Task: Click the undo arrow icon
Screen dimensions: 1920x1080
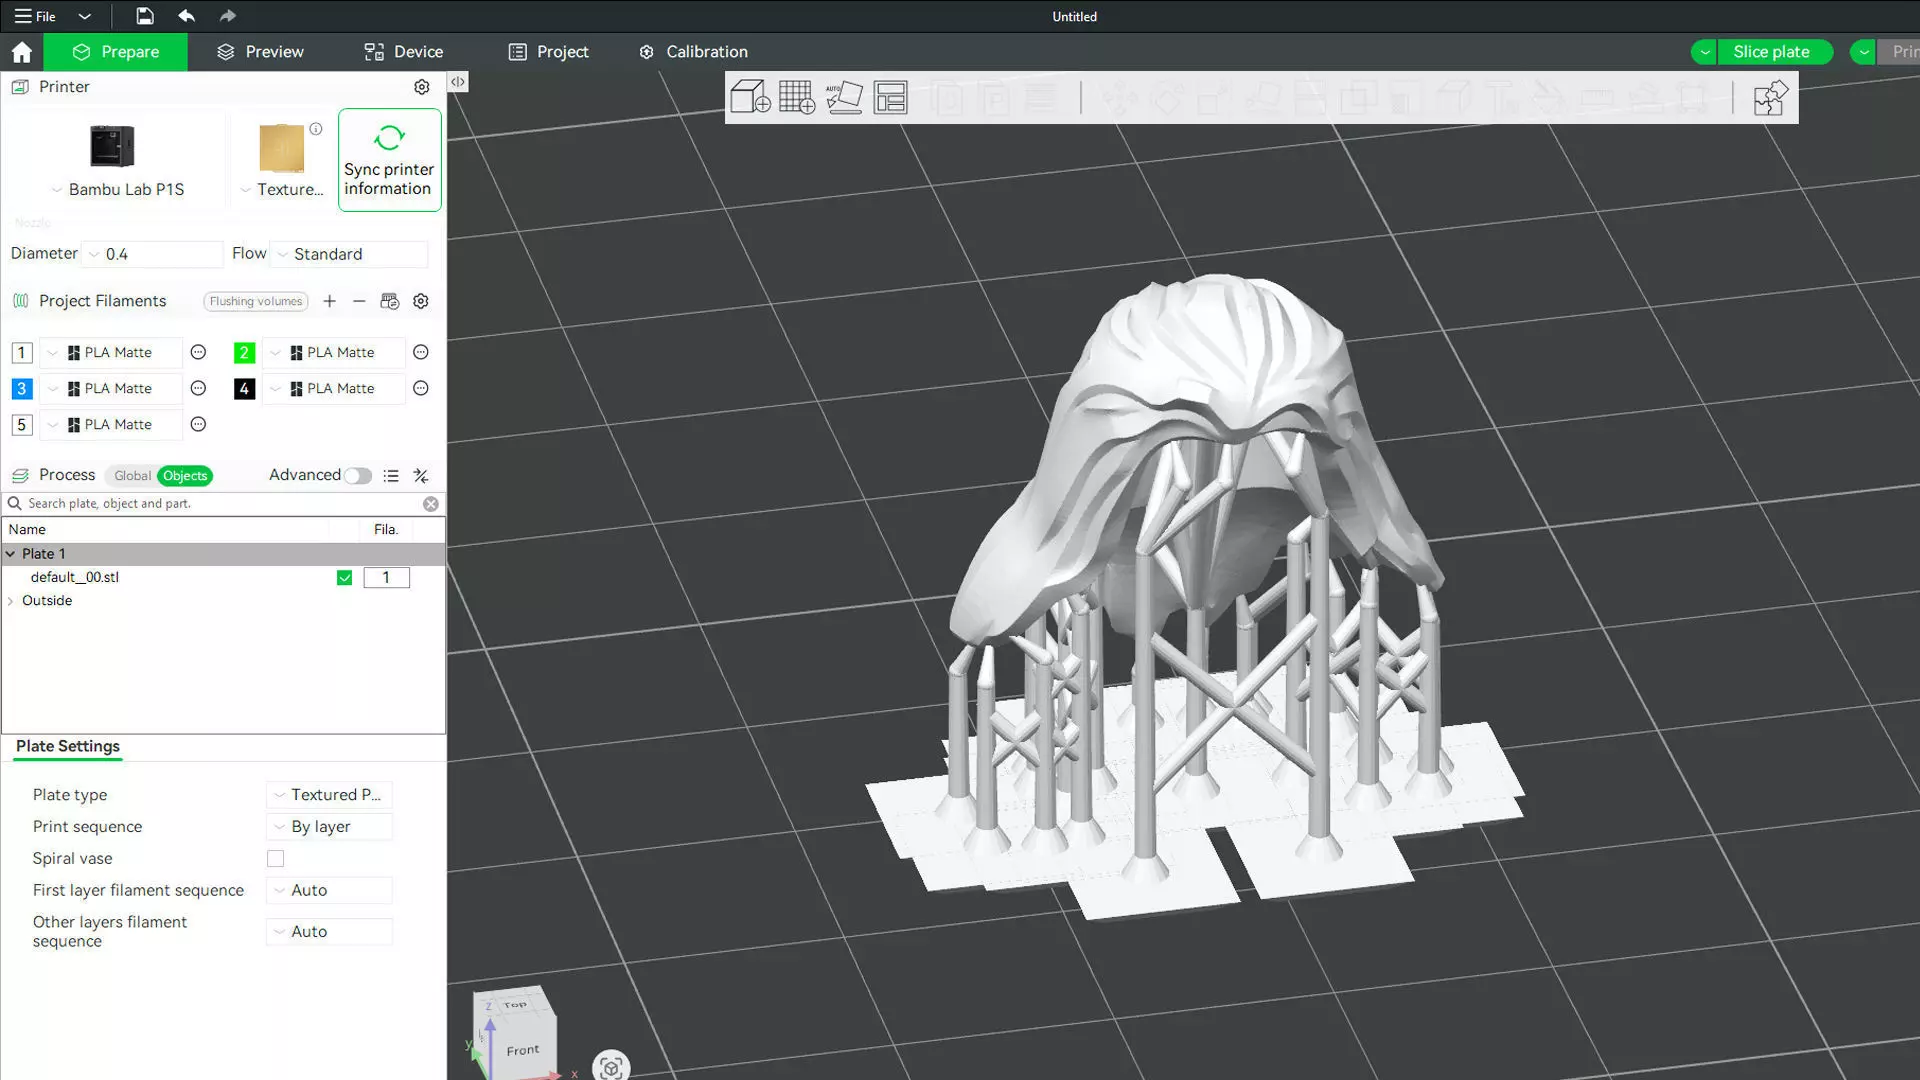Action: [186, 16]
